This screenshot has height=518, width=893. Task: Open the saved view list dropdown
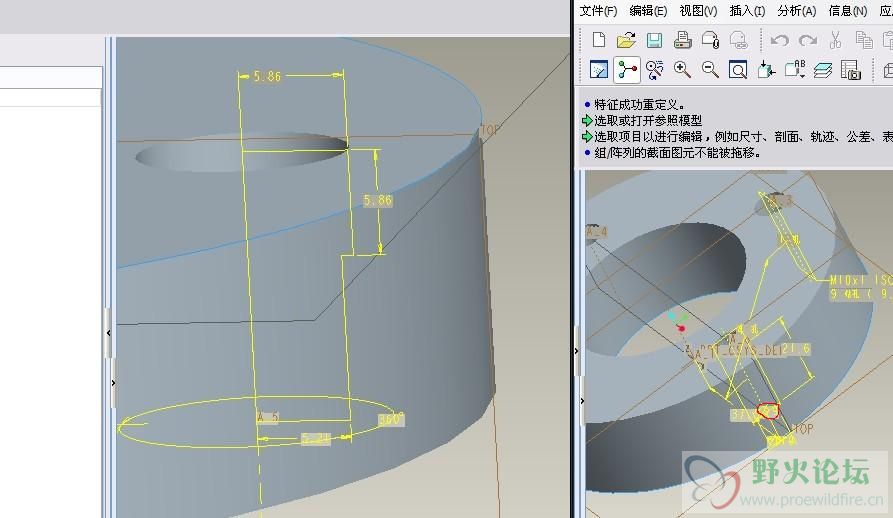click(795, 70)
